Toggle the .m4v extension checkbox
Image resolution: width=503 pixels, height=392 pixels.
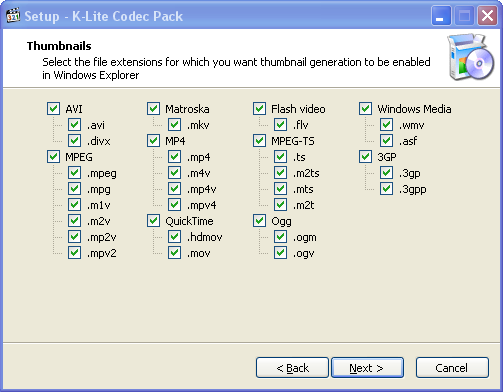pos(174,173)
